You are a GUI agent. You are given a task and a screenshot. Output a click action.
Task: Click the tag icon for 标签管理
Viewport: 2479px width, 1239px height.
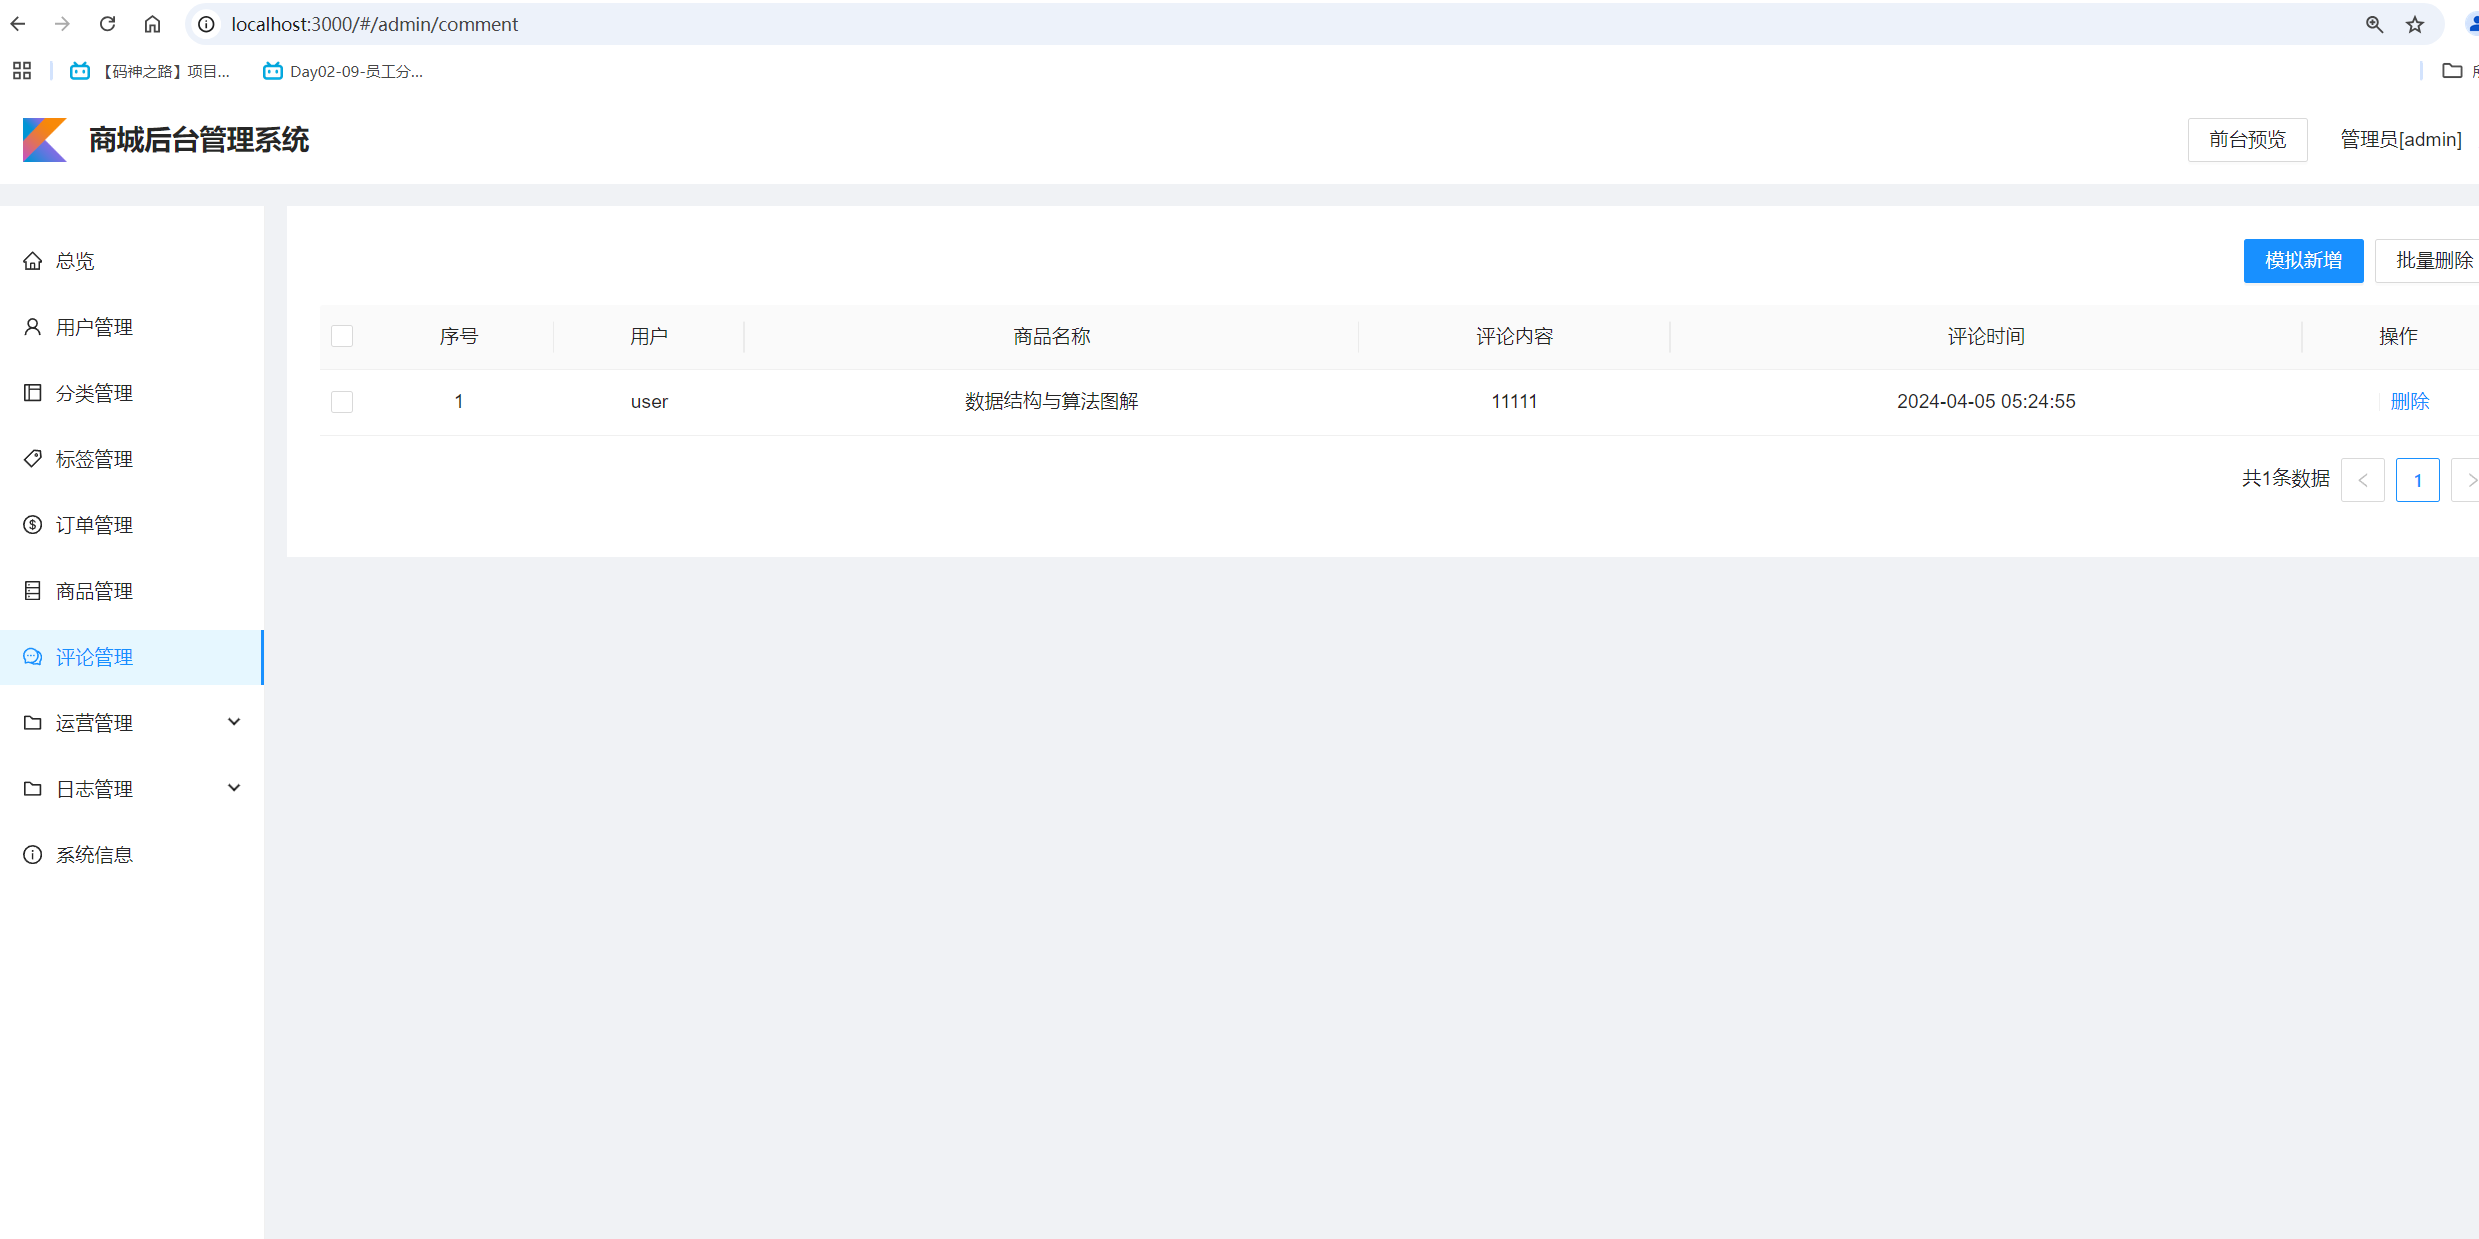pos(33,459)
